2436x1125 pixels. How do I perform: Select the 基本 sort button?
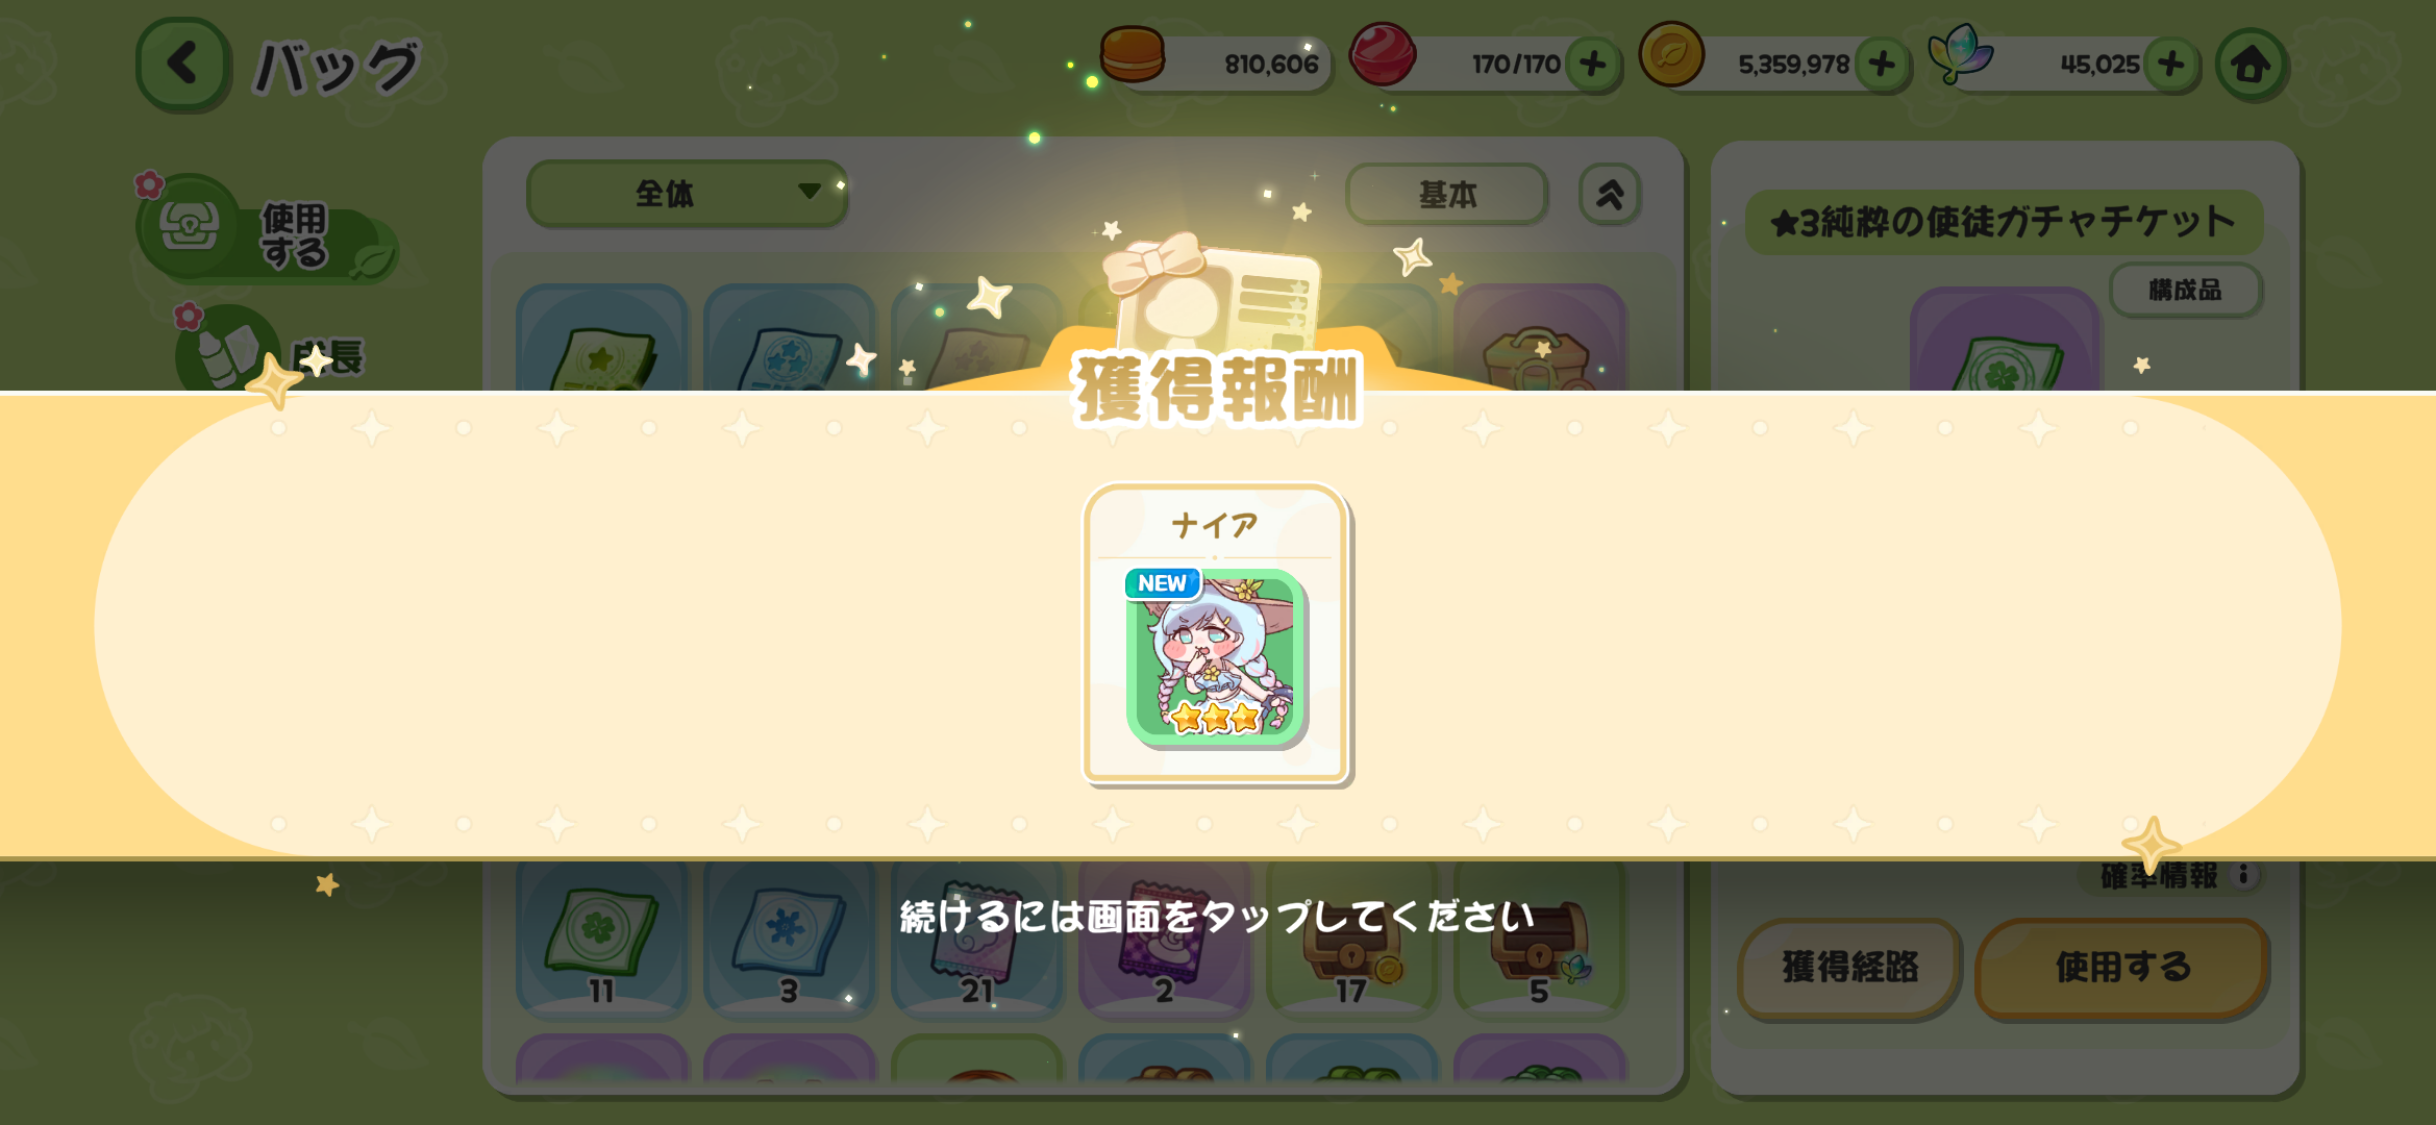click(x=1447, y=193)
